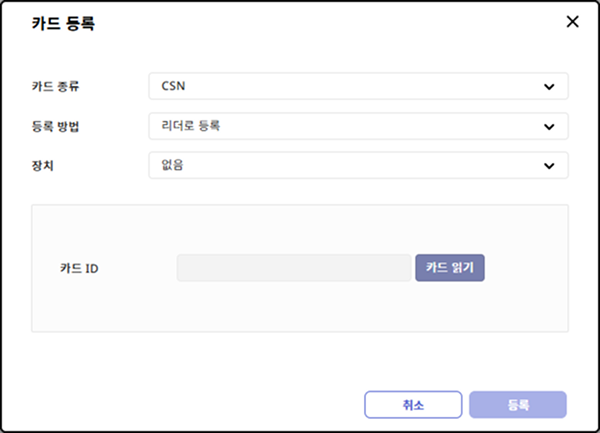The image size is (600, 433).
Task: Open the 카드 종류 dropdown
Action: (x=358, y=86)
